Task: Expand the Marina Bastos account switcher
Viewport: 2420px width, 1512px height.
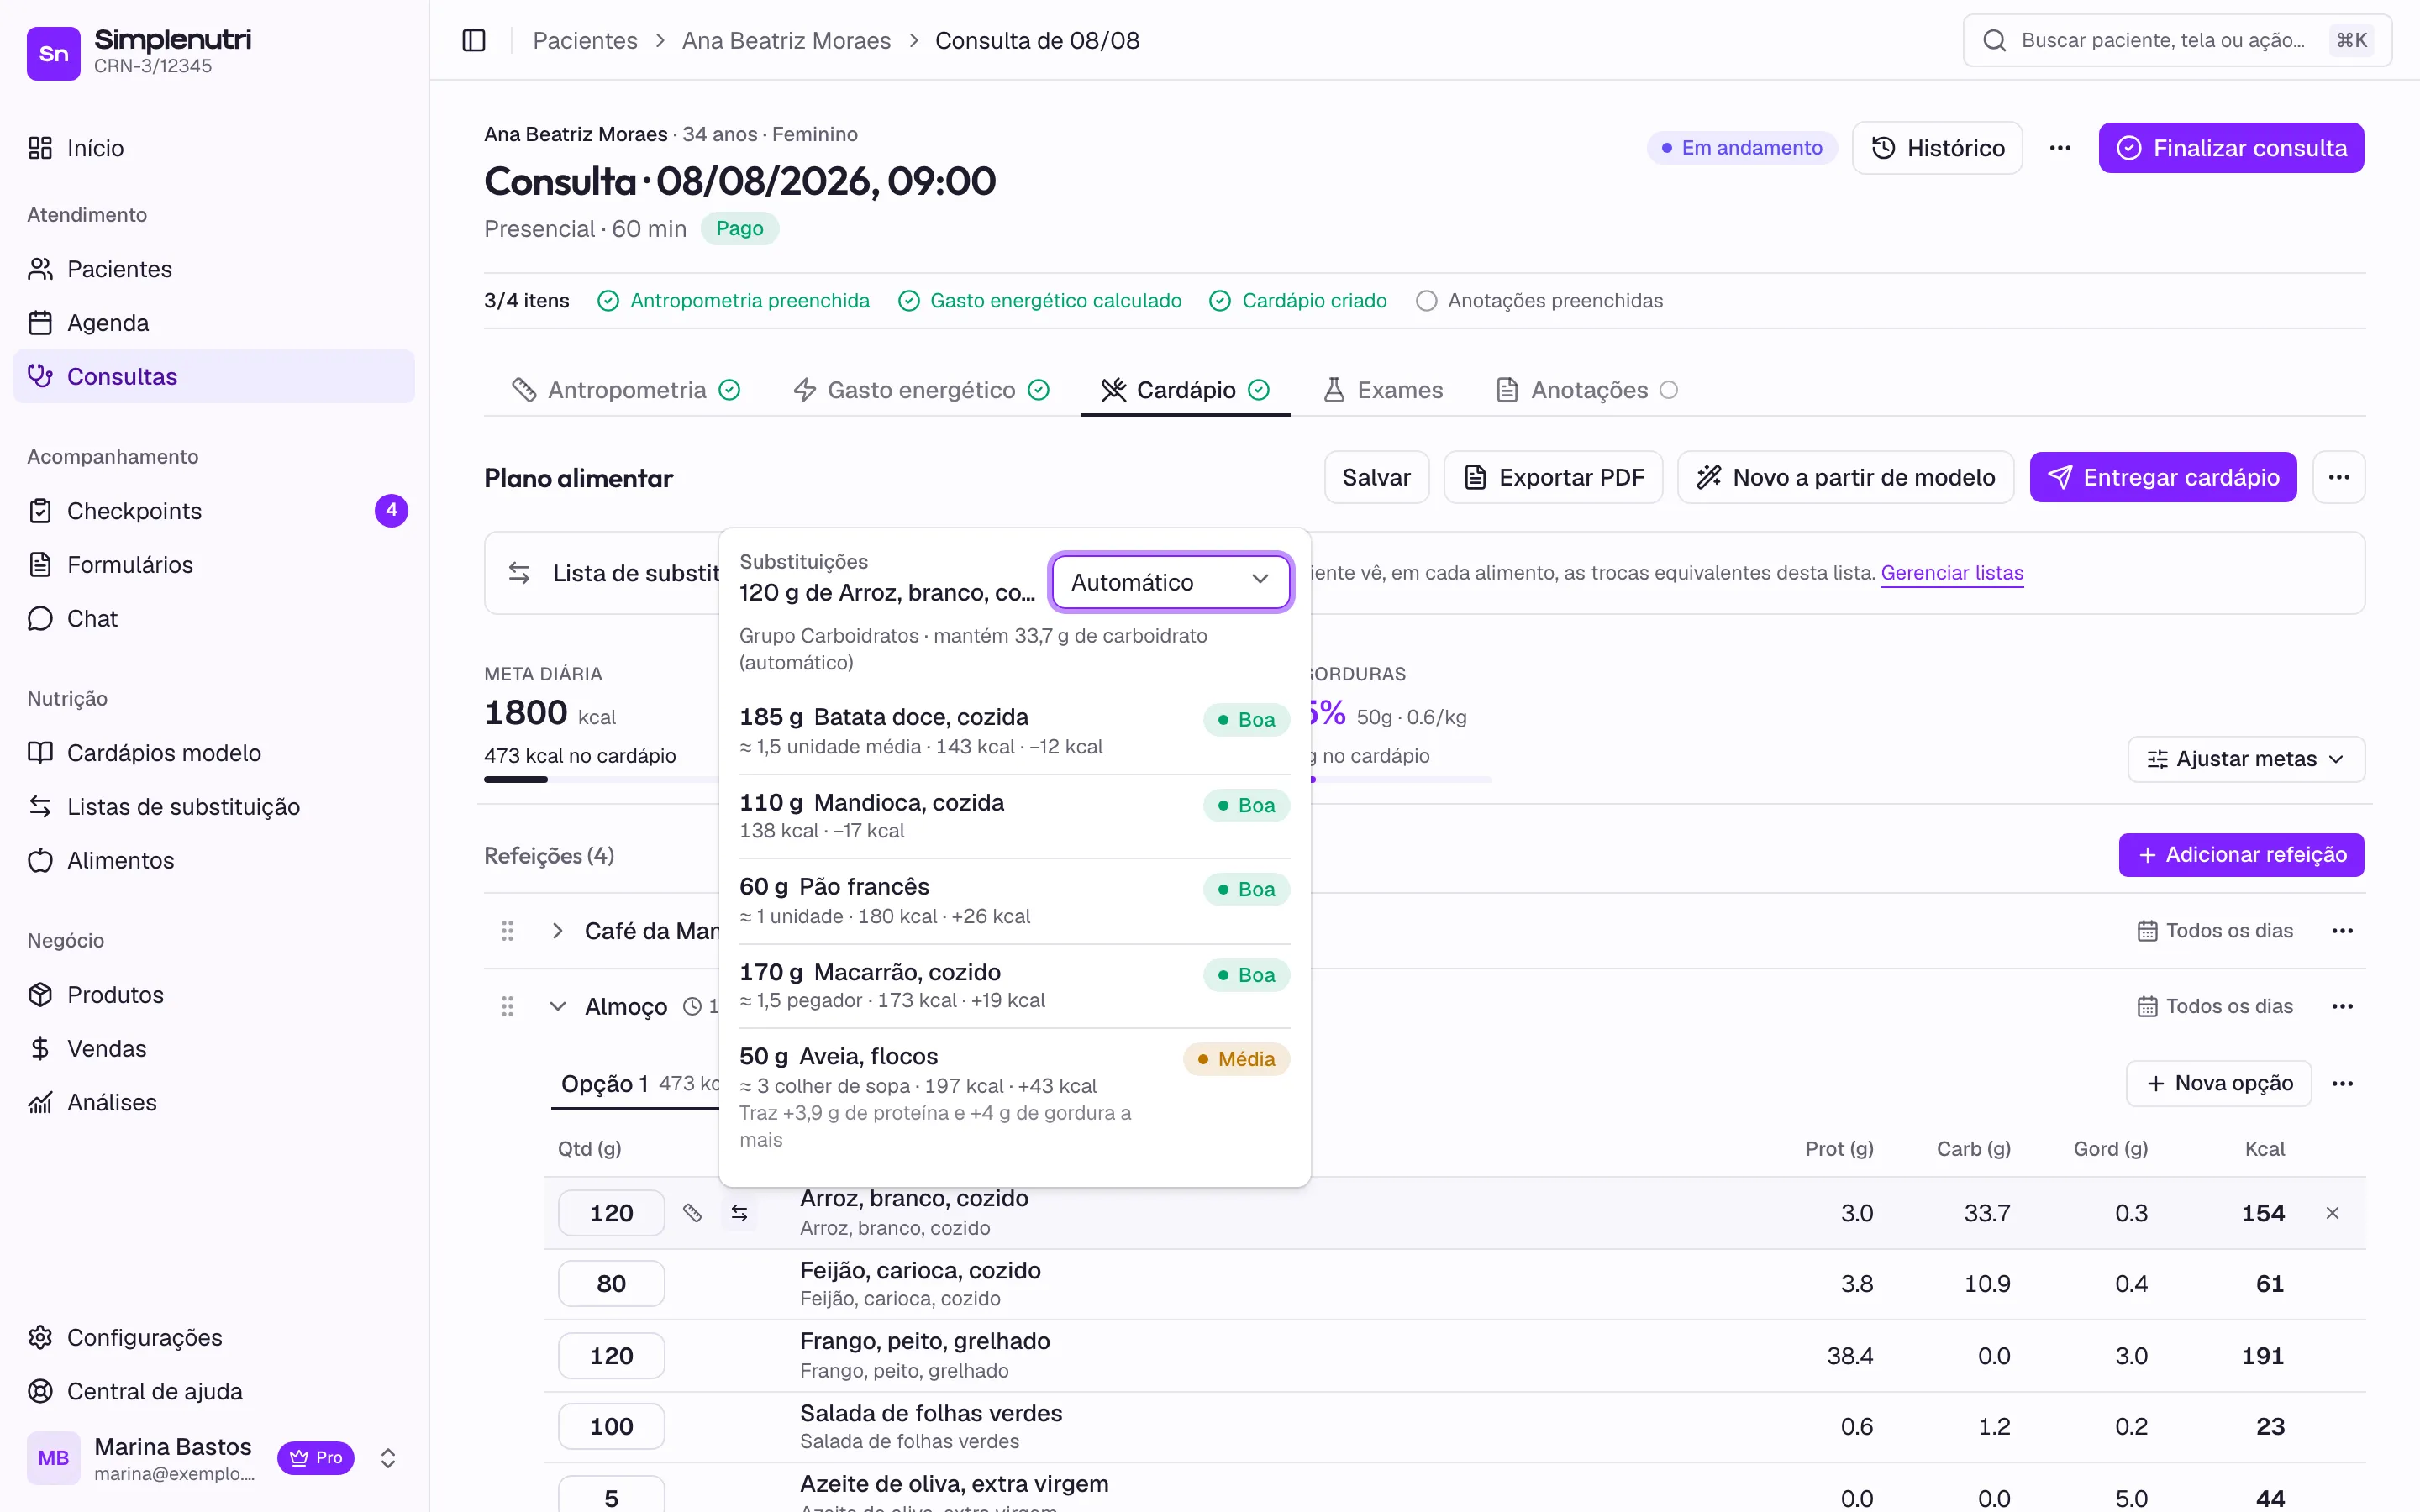Action: (x=388, y=1458)
